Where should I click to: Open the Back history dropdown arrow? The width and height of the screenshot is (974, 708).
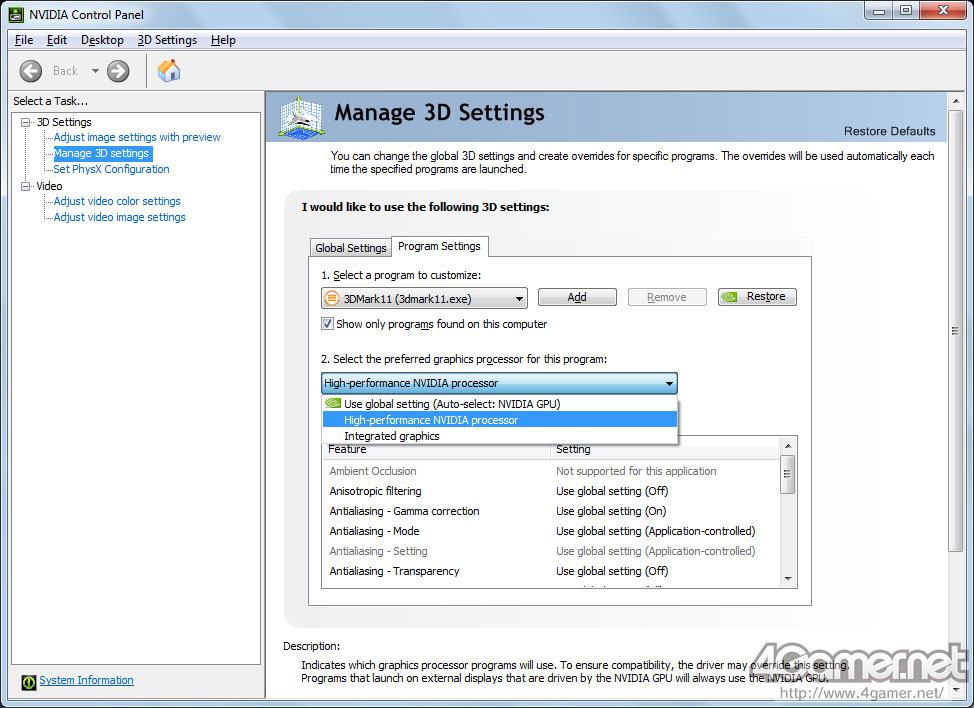(95, 71)
